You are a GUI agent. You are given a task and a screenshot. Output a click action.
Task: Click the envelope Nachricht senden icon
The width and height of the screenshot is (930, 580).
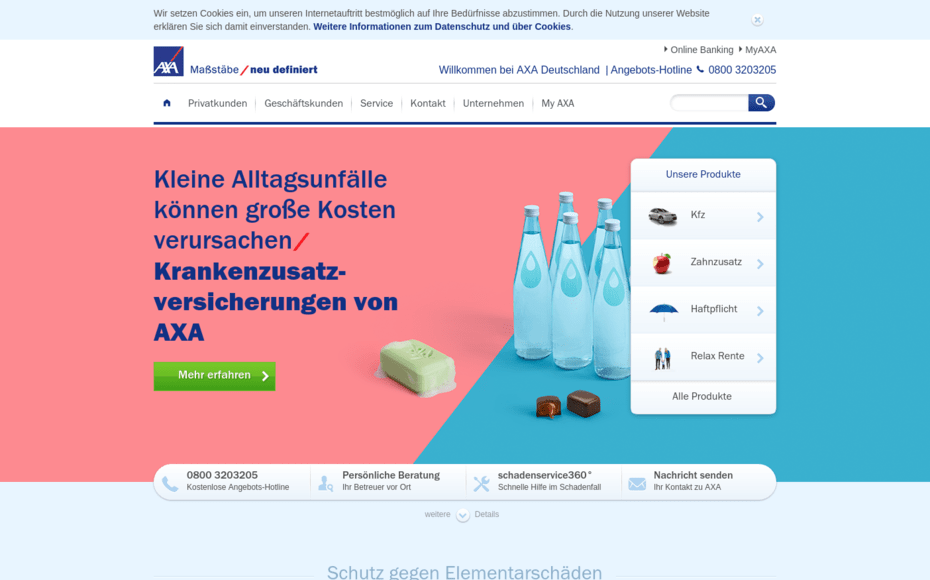(x=637, y=483)
